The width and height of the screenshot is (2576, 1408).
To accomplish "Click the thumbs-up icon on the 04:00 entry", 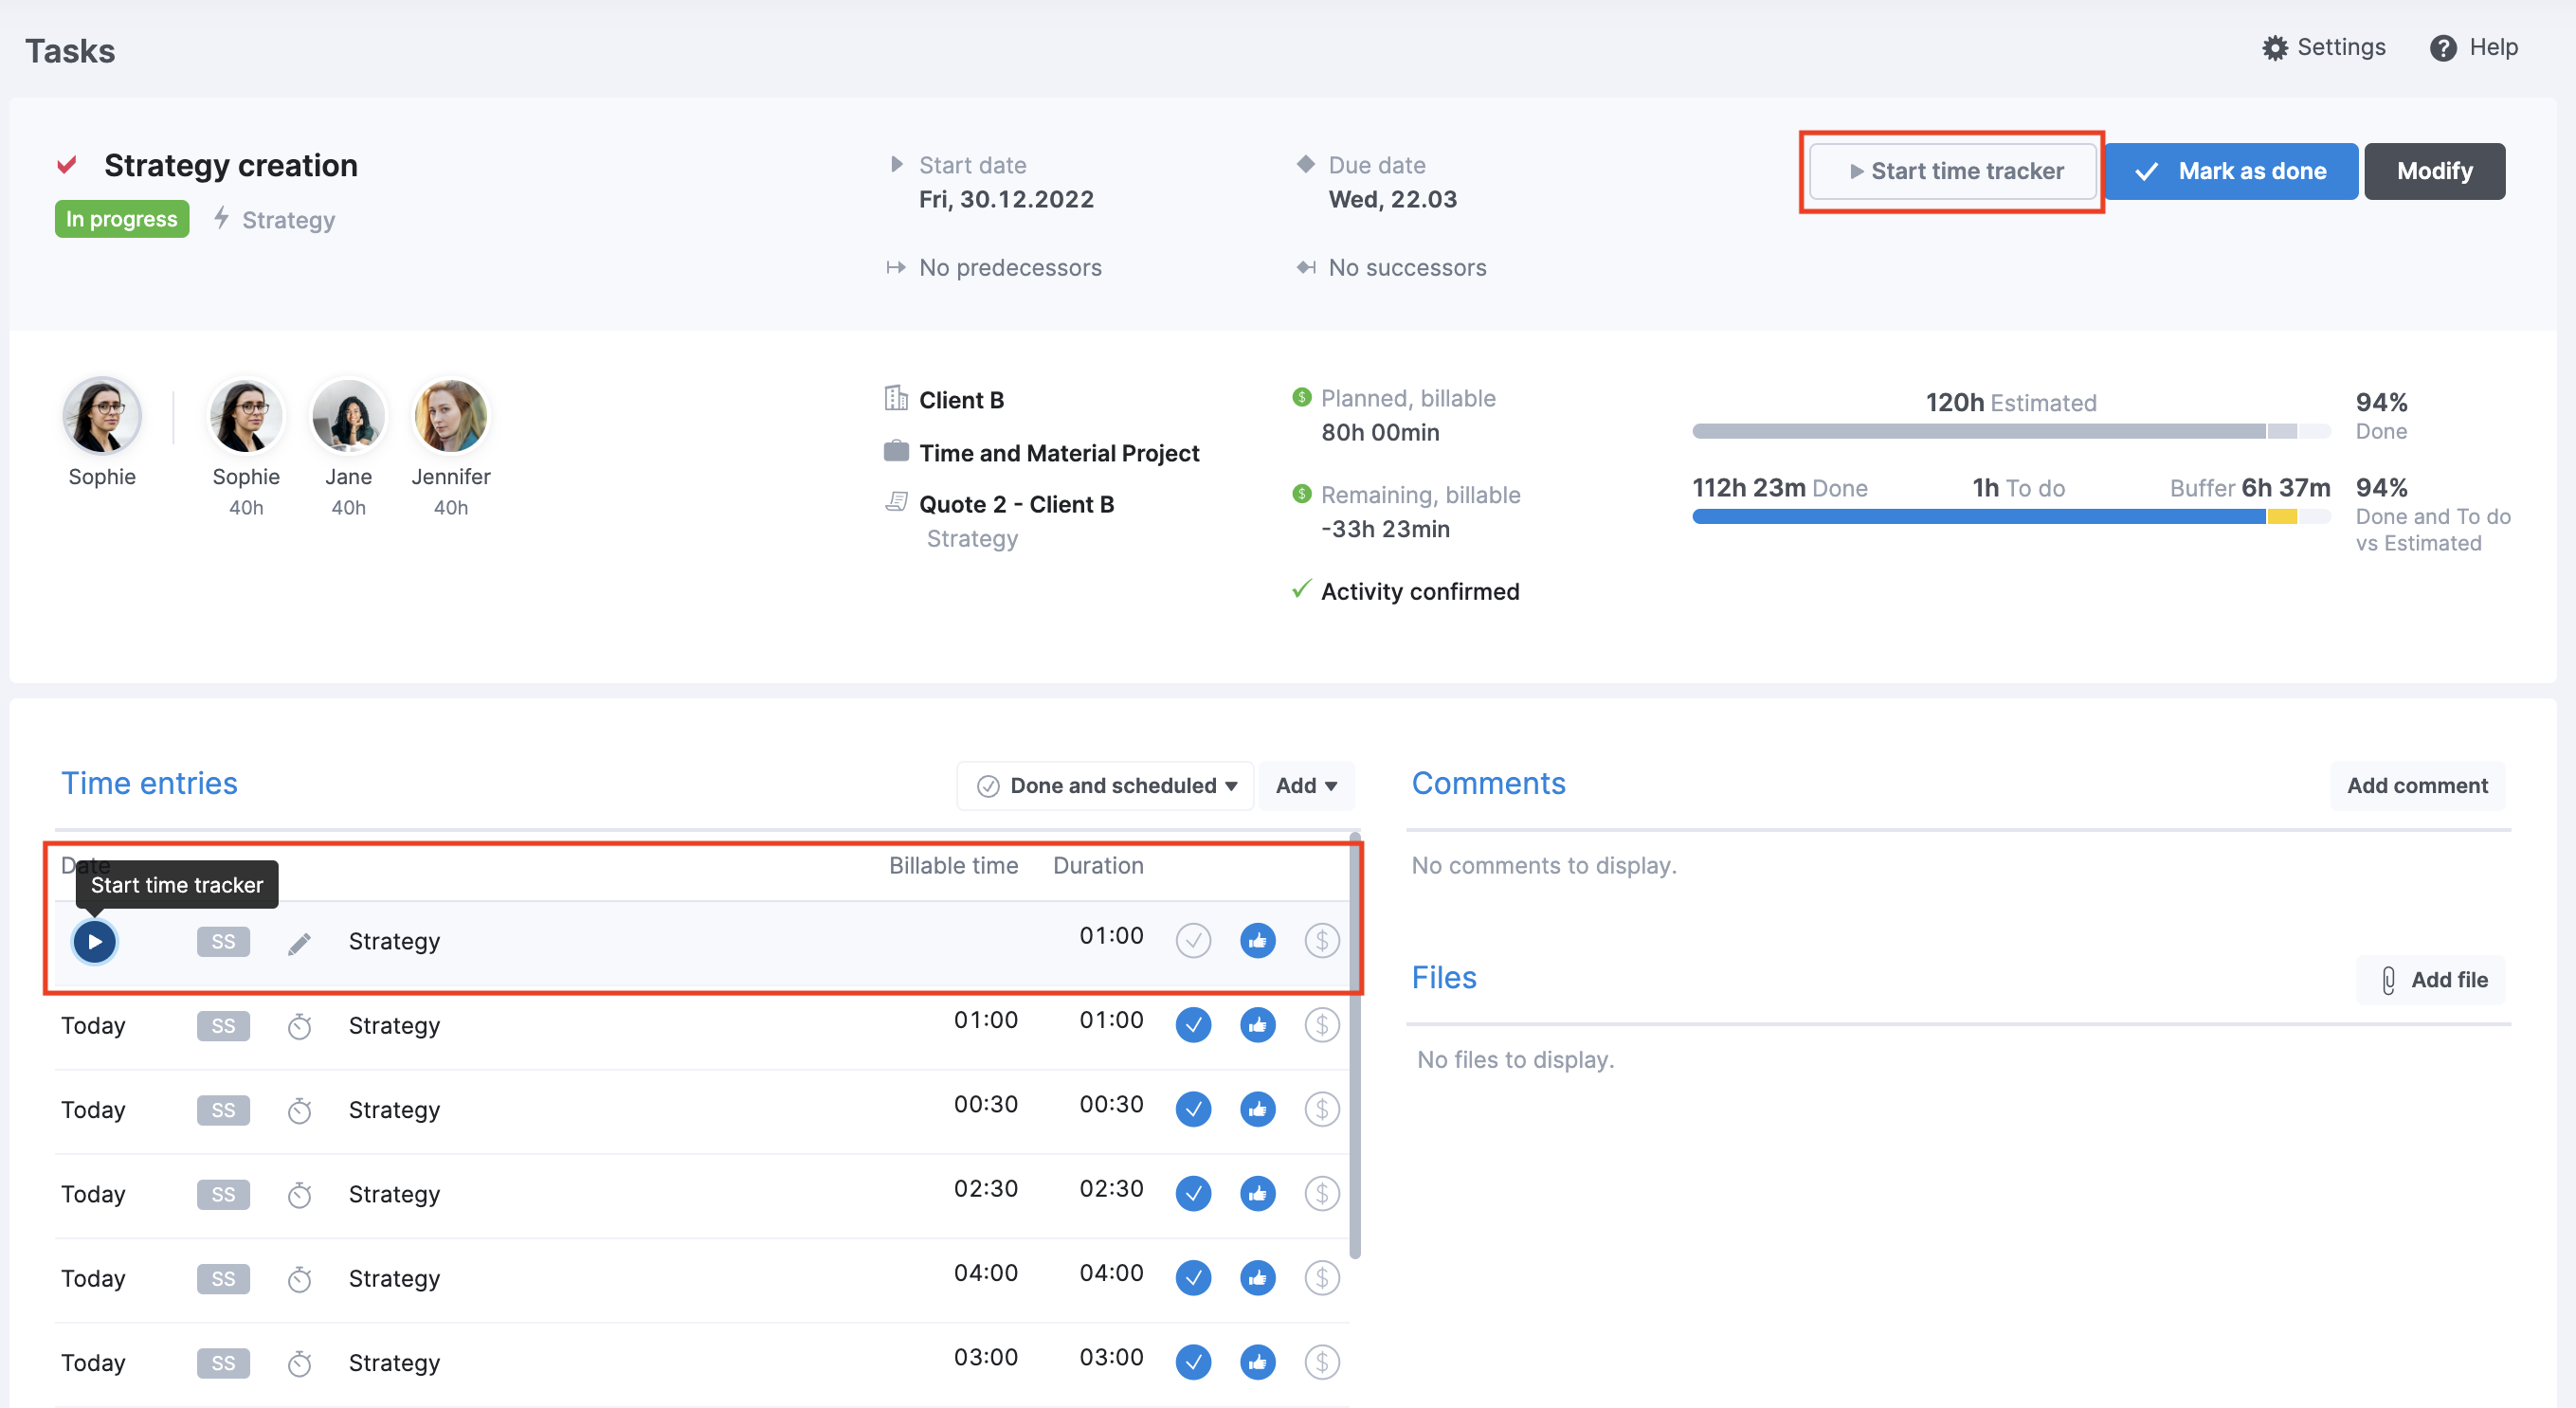I will (1257, 1277).
